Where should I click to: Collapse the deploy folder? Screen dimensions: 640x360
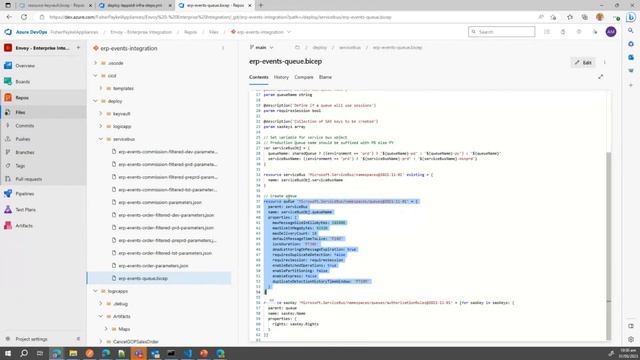[x=96, y=101]
